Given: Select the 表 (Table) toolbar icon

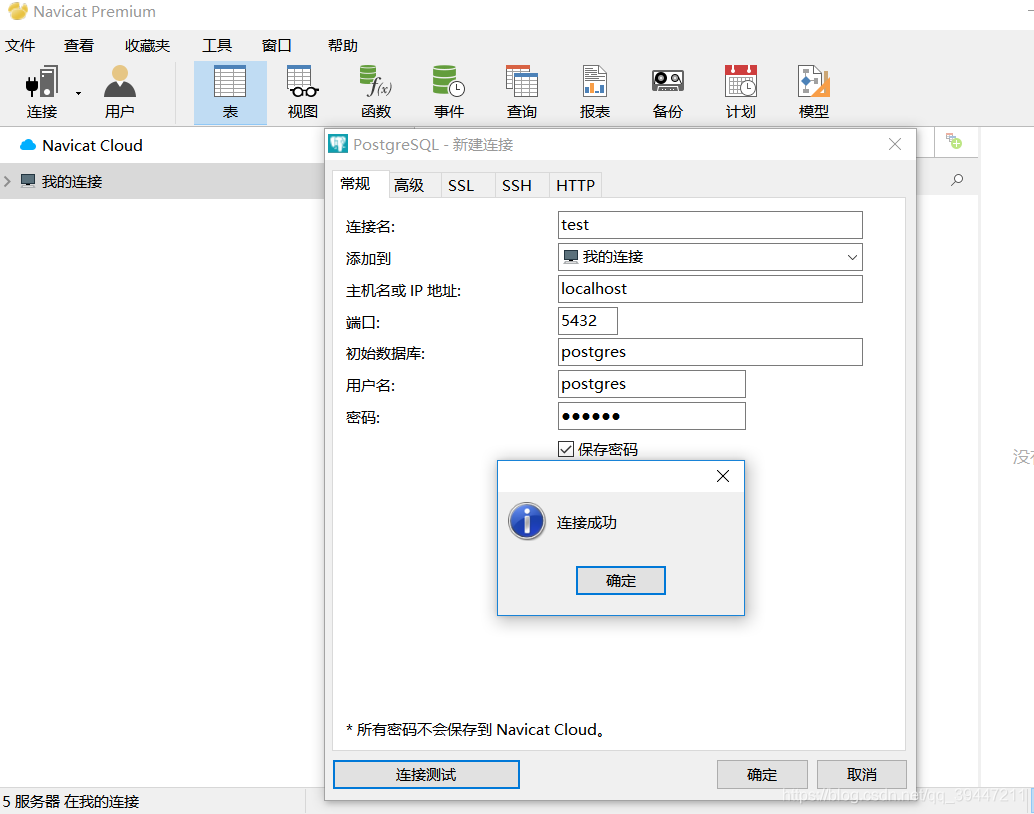Looking at the screenshot, I should pos(230,92).
